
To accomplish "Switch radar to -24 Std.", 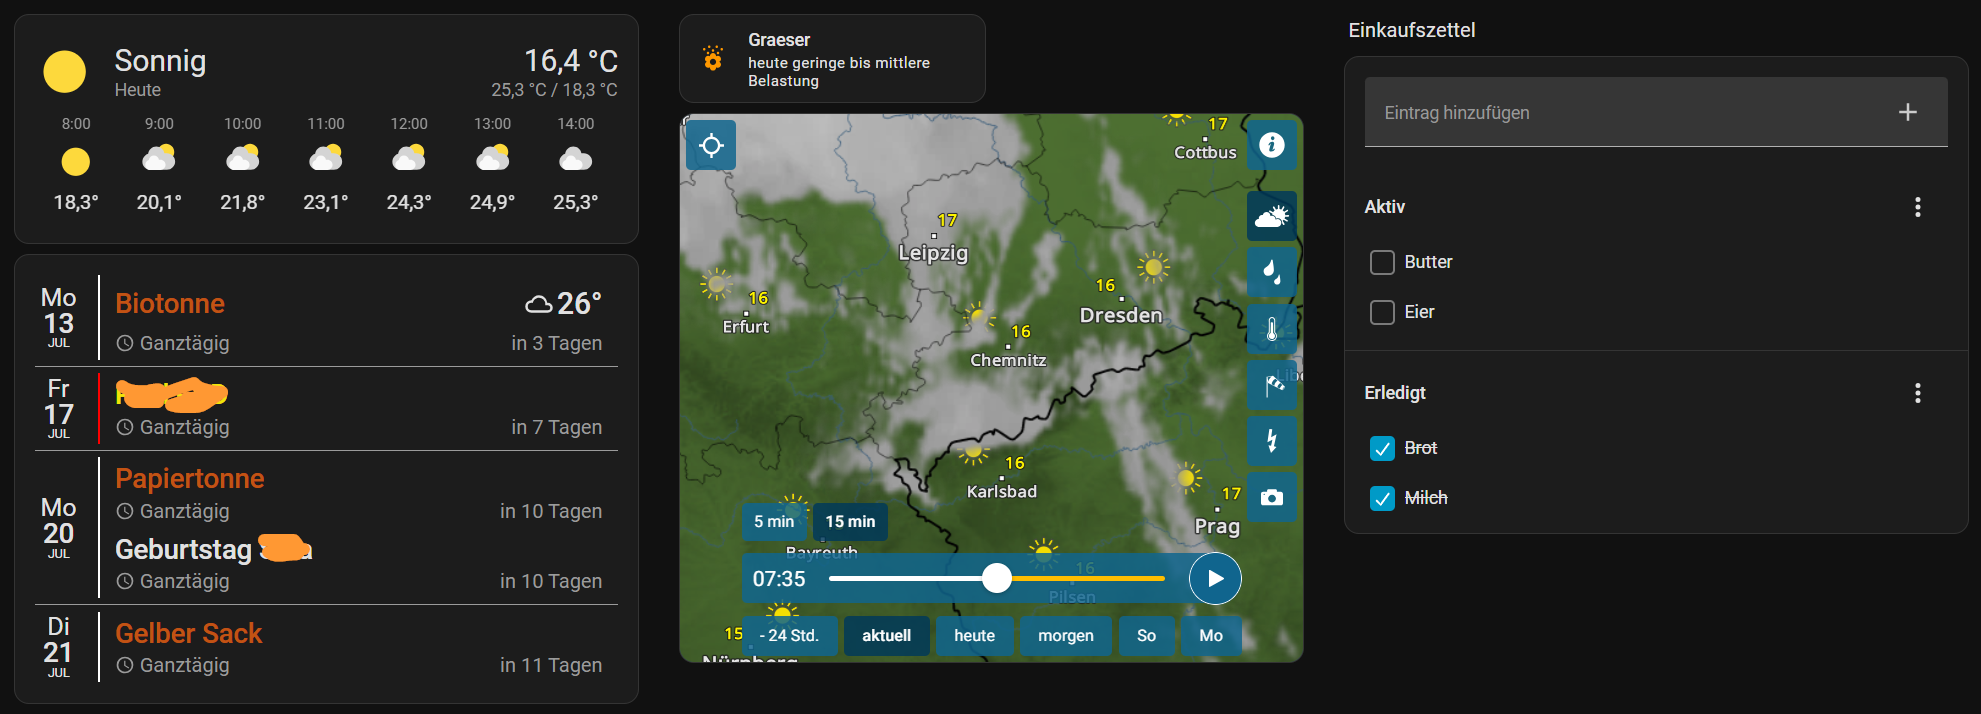I will [789, 636].
